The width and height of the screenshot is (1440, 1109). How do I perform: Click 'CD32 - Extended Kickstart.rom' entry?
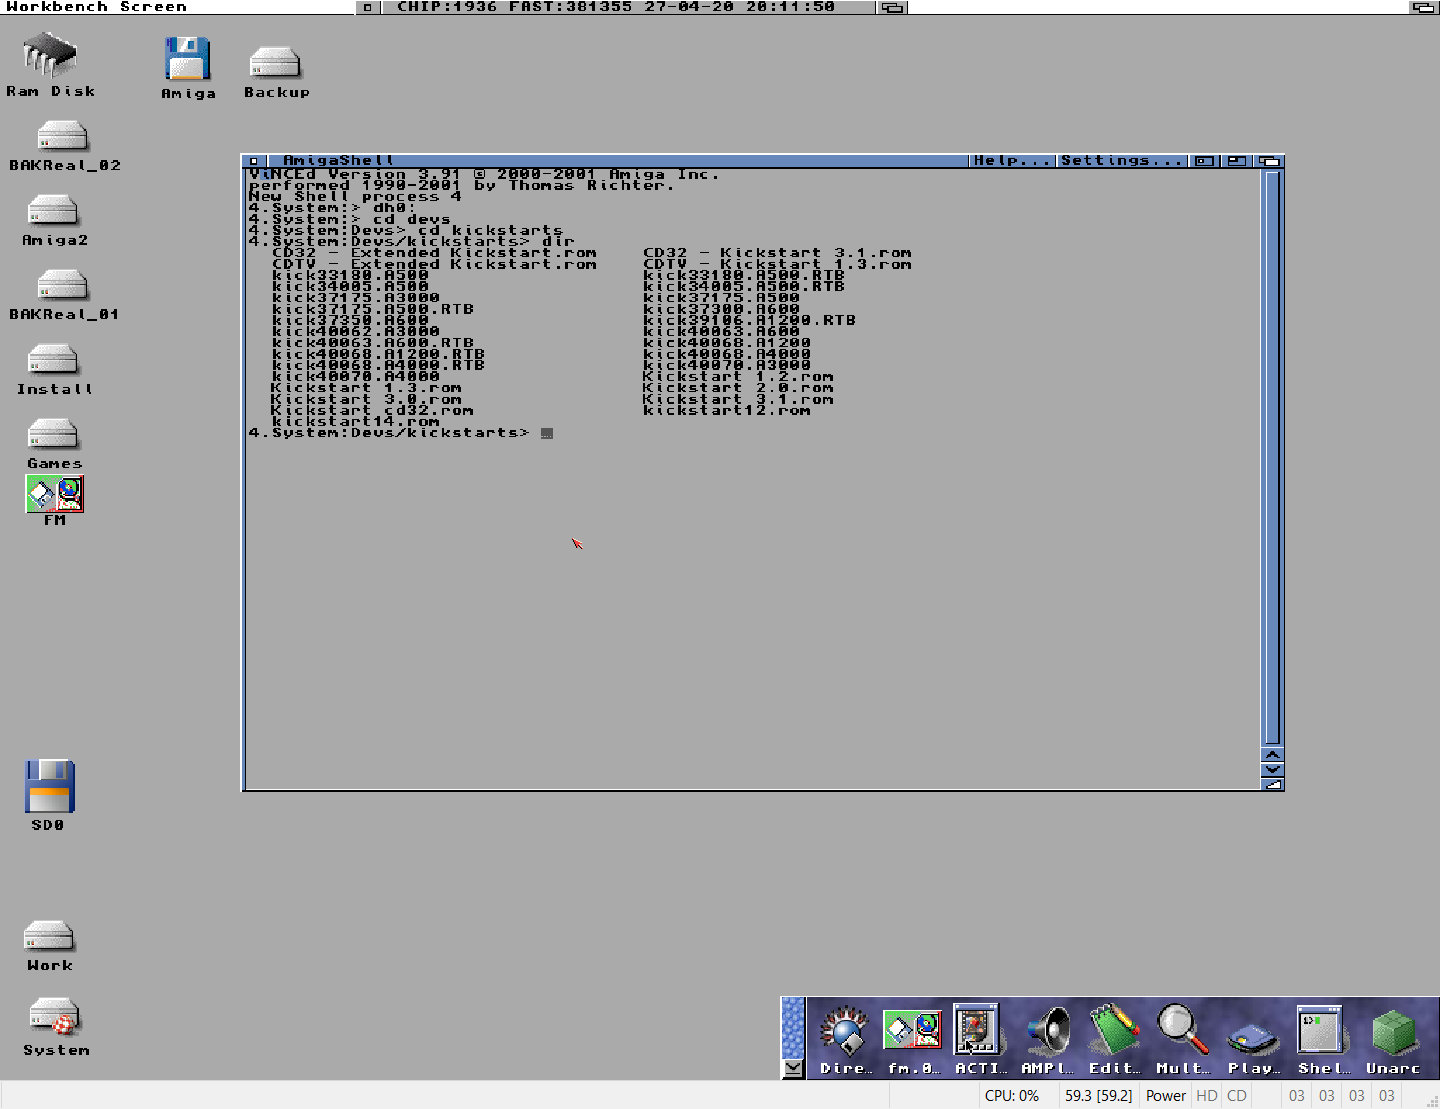434,253
